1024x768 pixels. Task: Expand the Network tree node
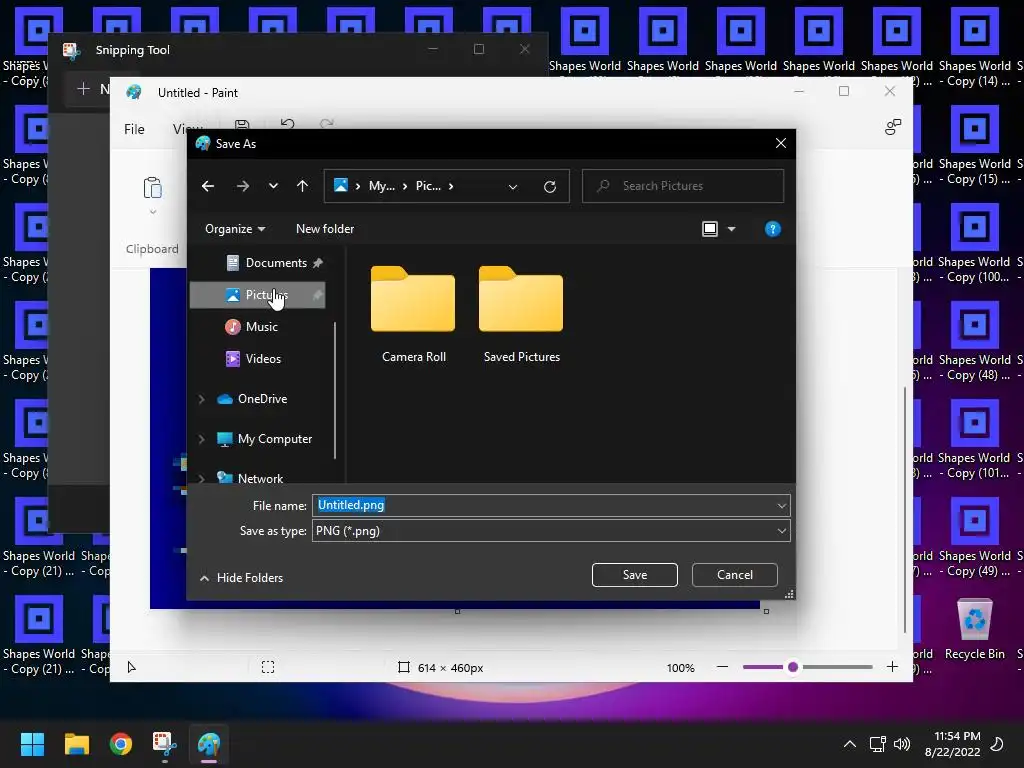(x=201, y=479)
